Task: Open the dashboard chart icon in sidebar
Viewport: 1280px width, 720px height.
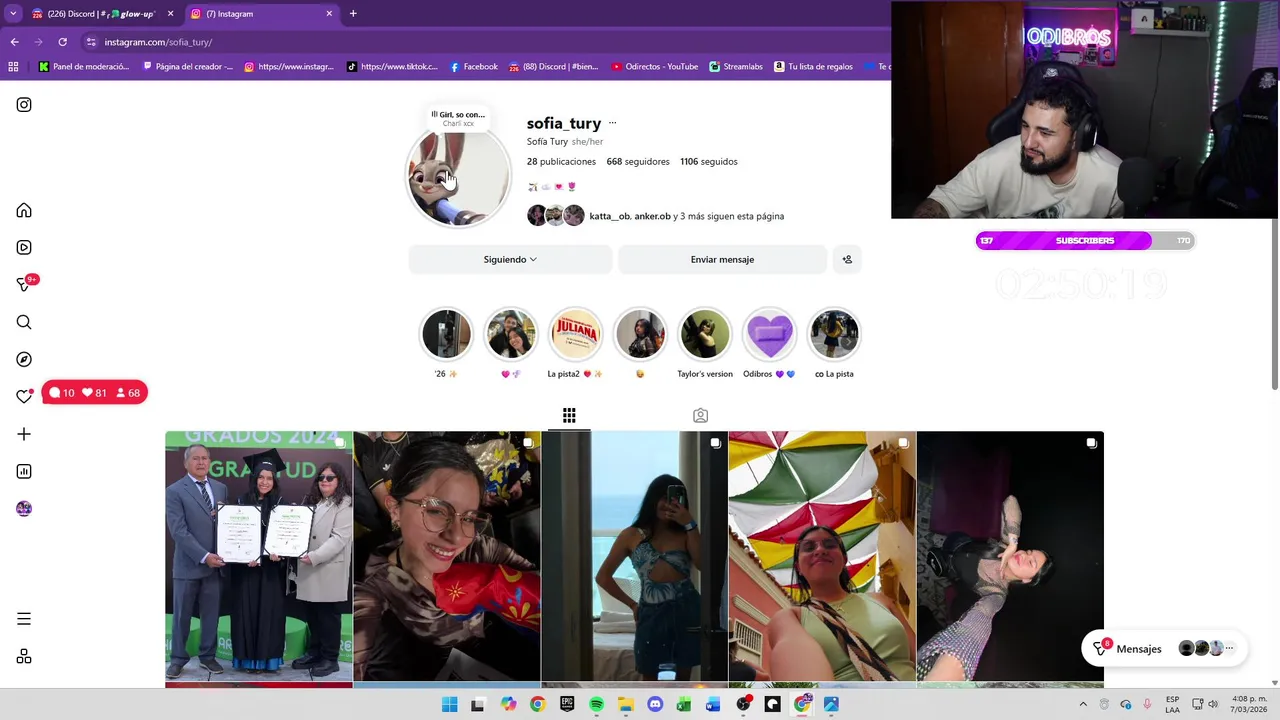Action: coord(24,472)
